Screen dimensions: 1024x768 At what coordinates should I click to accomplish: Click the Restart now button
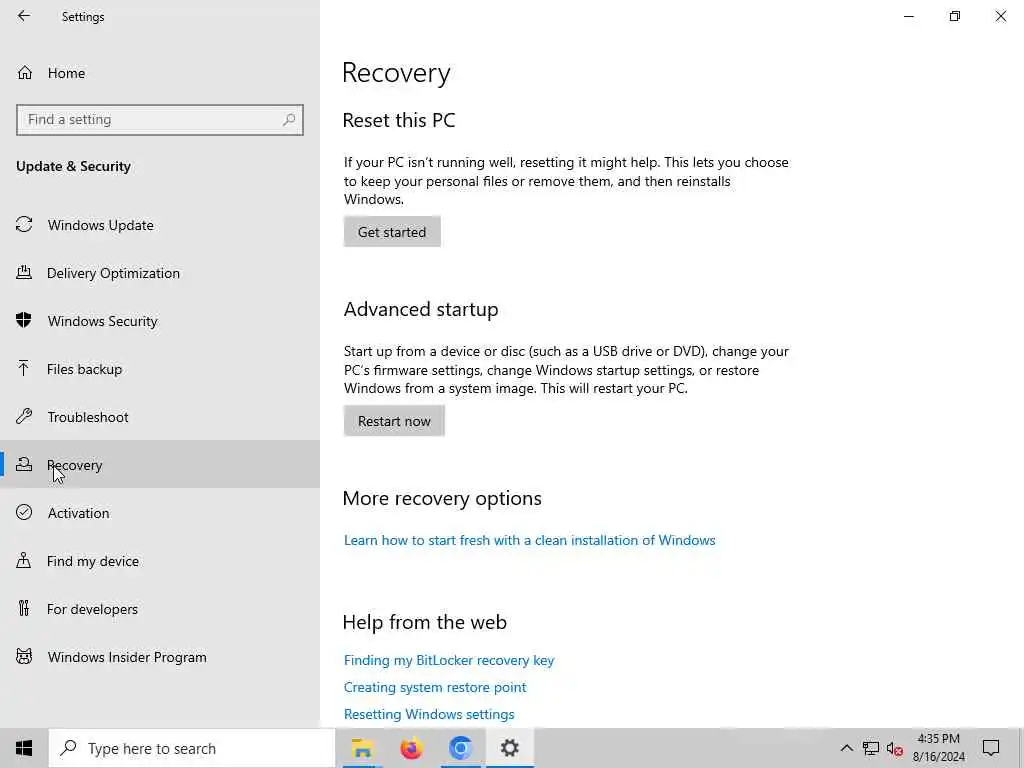point(394,421)
